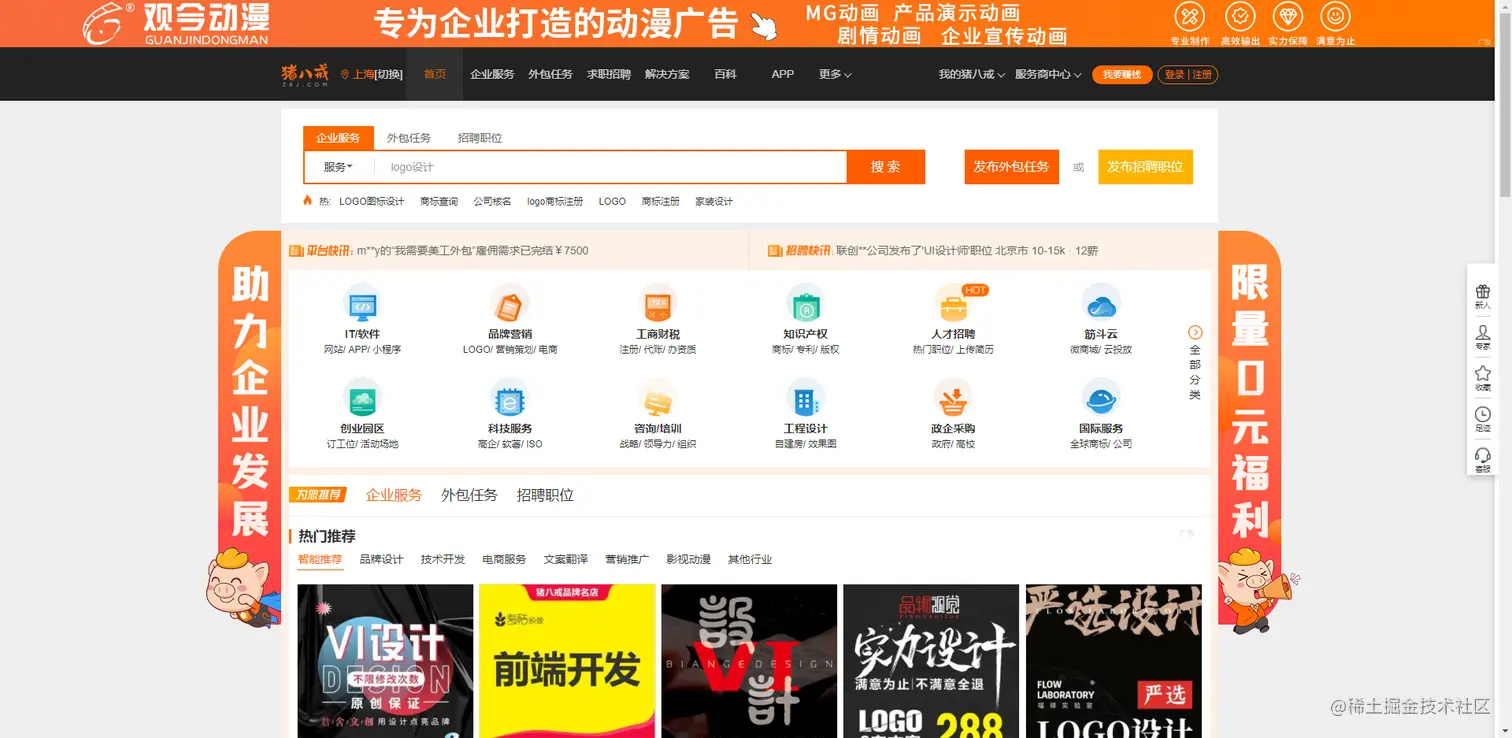Select 外包任务 tab beside 为您推荐
Screen dimensions: 1512x738
point(469,495)
